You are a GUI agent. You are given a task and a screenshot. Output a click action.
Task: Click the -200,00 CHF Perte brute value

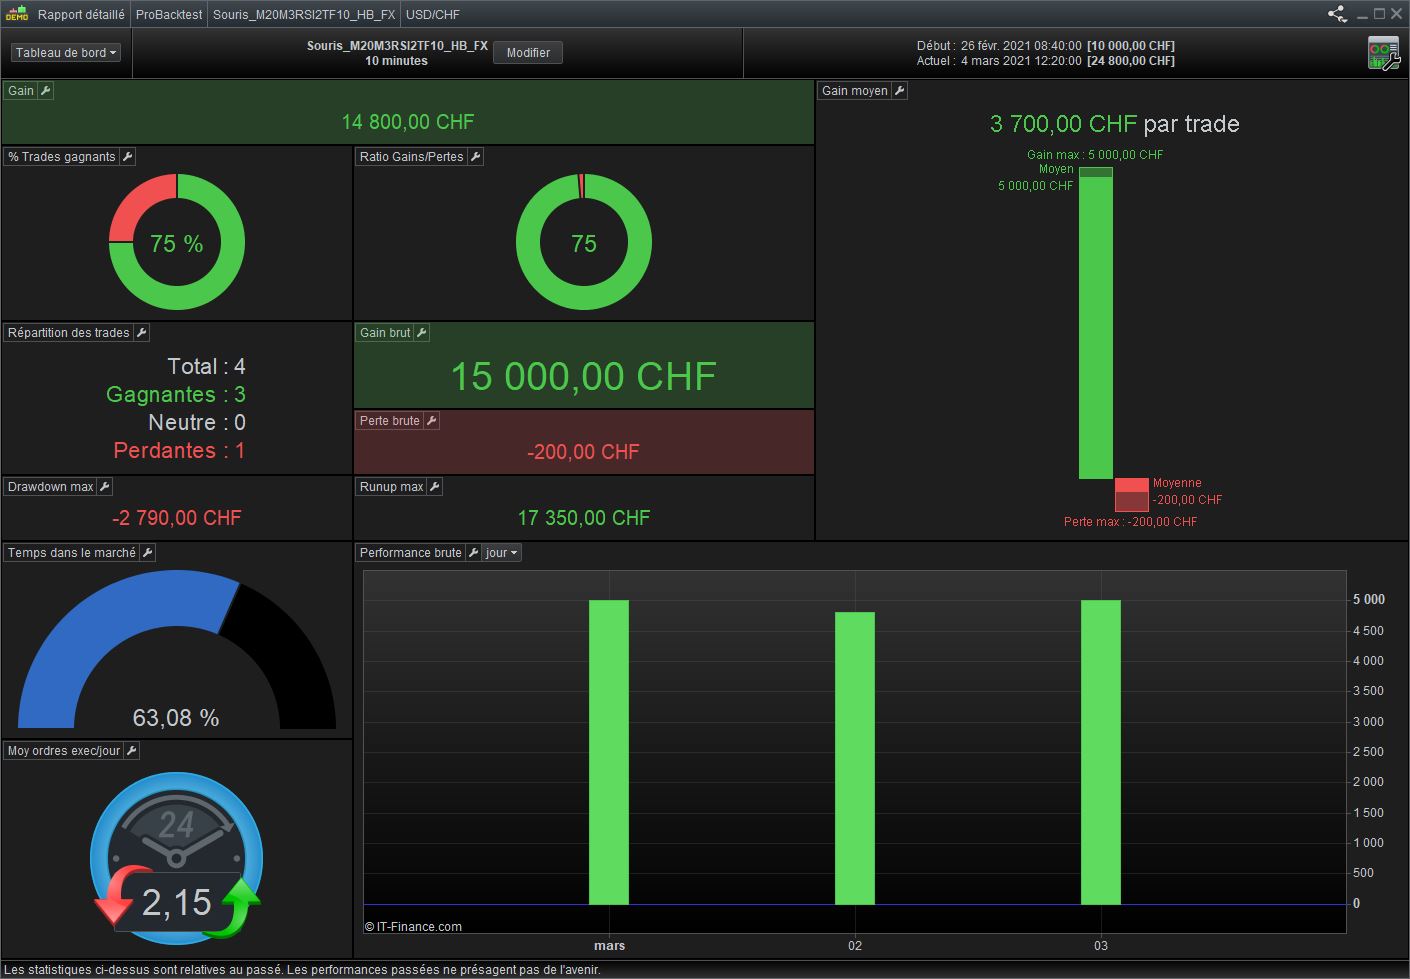point(583,452)
